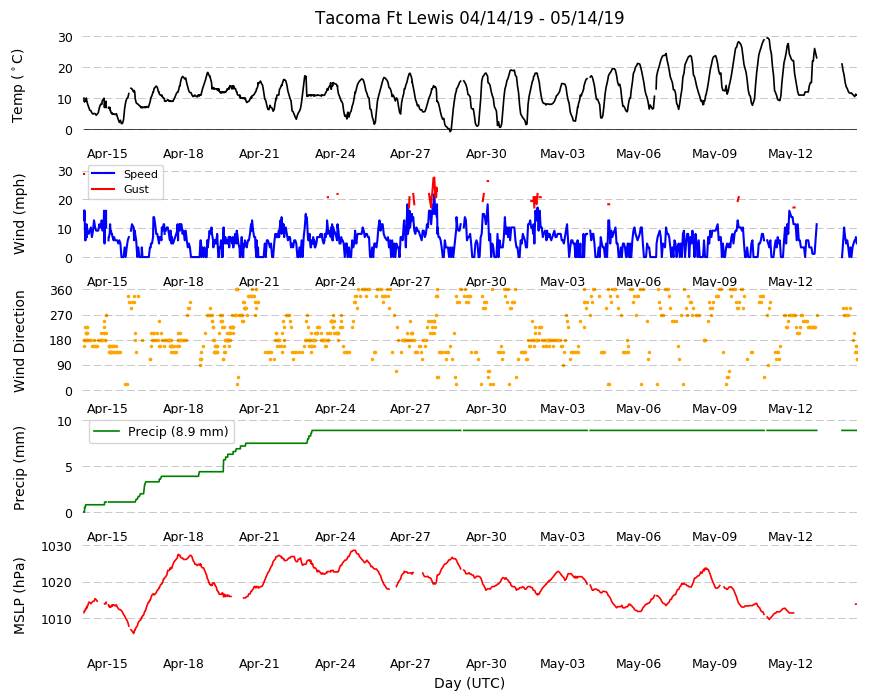Click the Wind Direction axis label
The width and height of the screenshot is (870, 700).
pyautogui.click(x=19, y=342)
